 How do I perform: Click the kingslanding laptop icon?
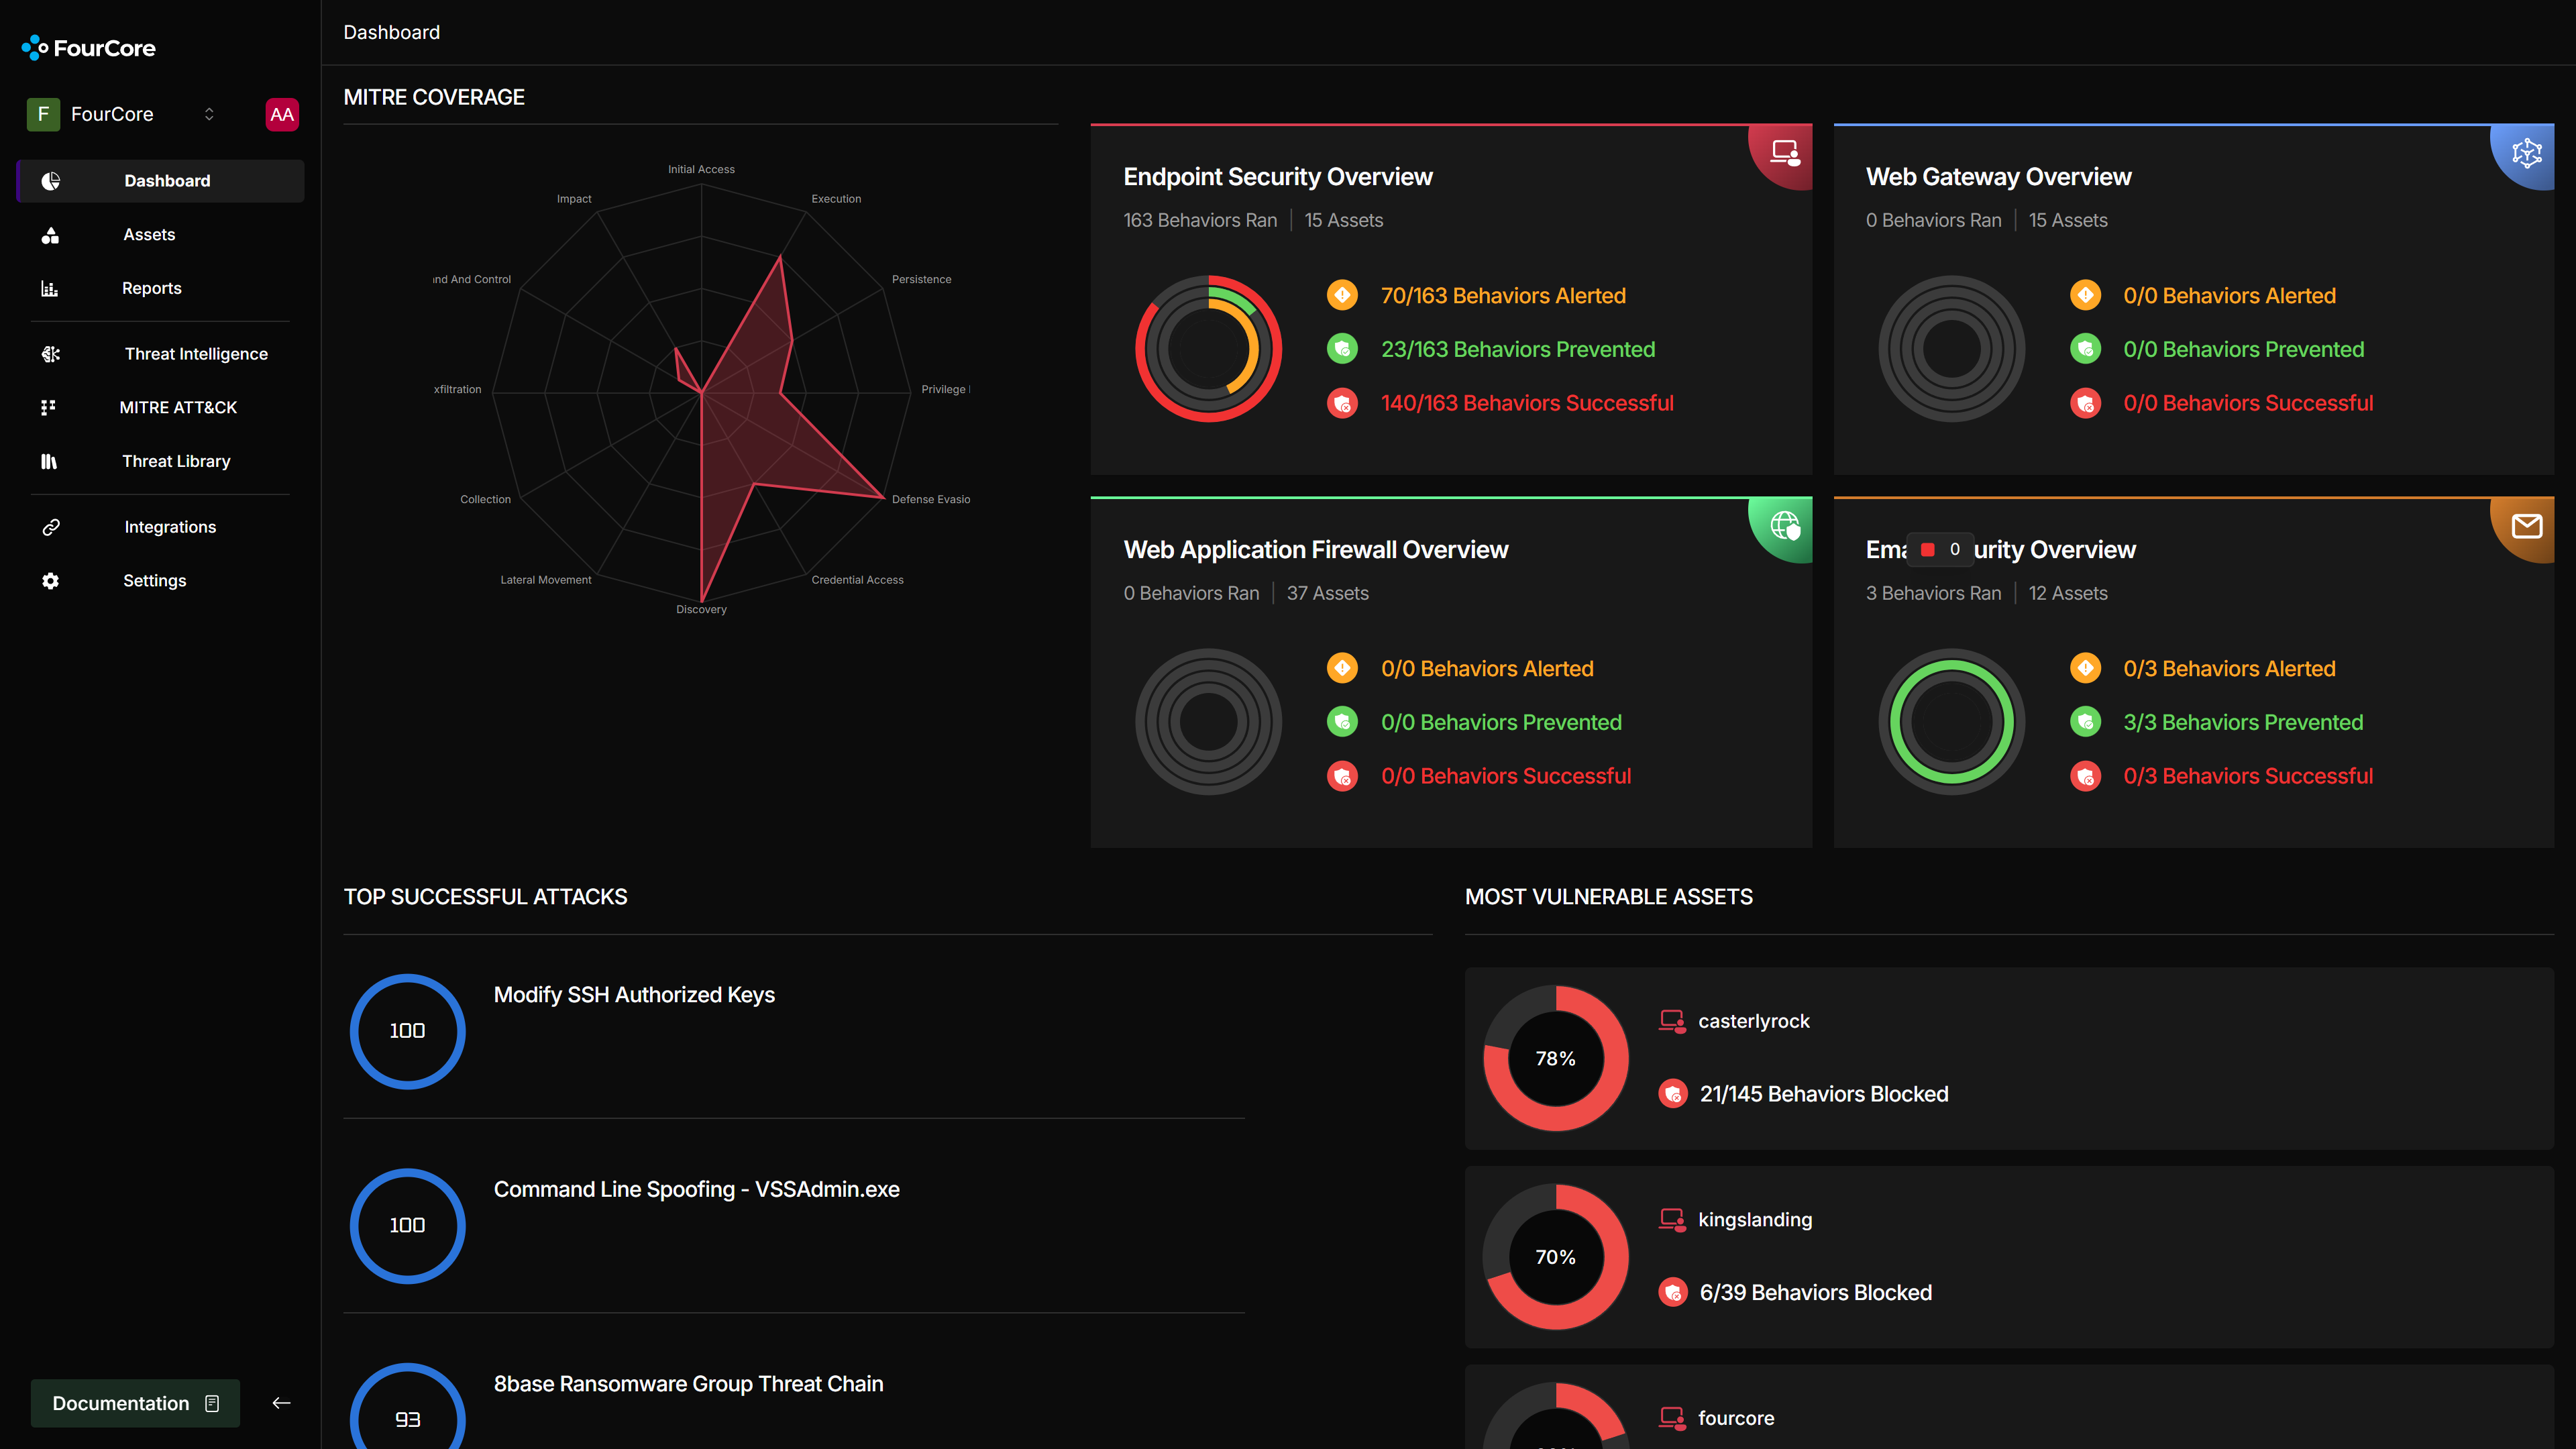point(1672,1220)
